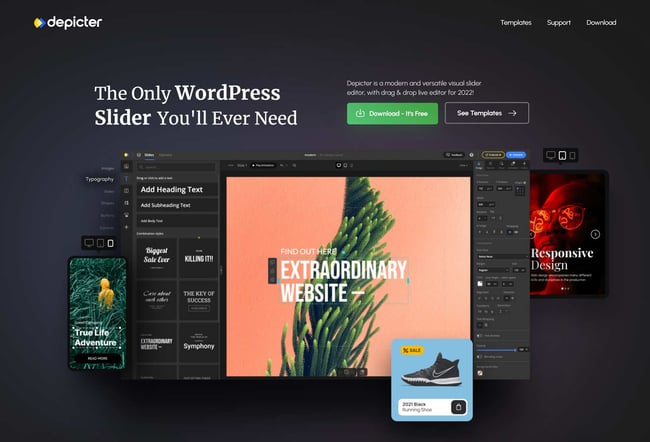Open the Templates menu item
The image size is (650, 442).
[x=515, y=22]
